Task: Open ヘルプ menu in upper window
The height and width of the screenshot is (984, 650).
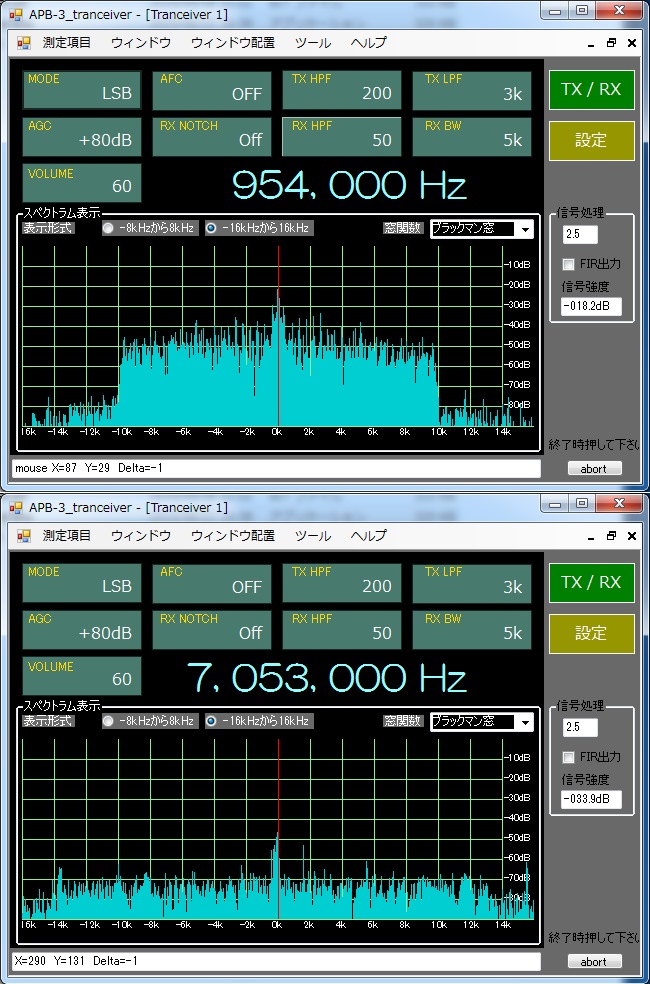Action: 368,43
